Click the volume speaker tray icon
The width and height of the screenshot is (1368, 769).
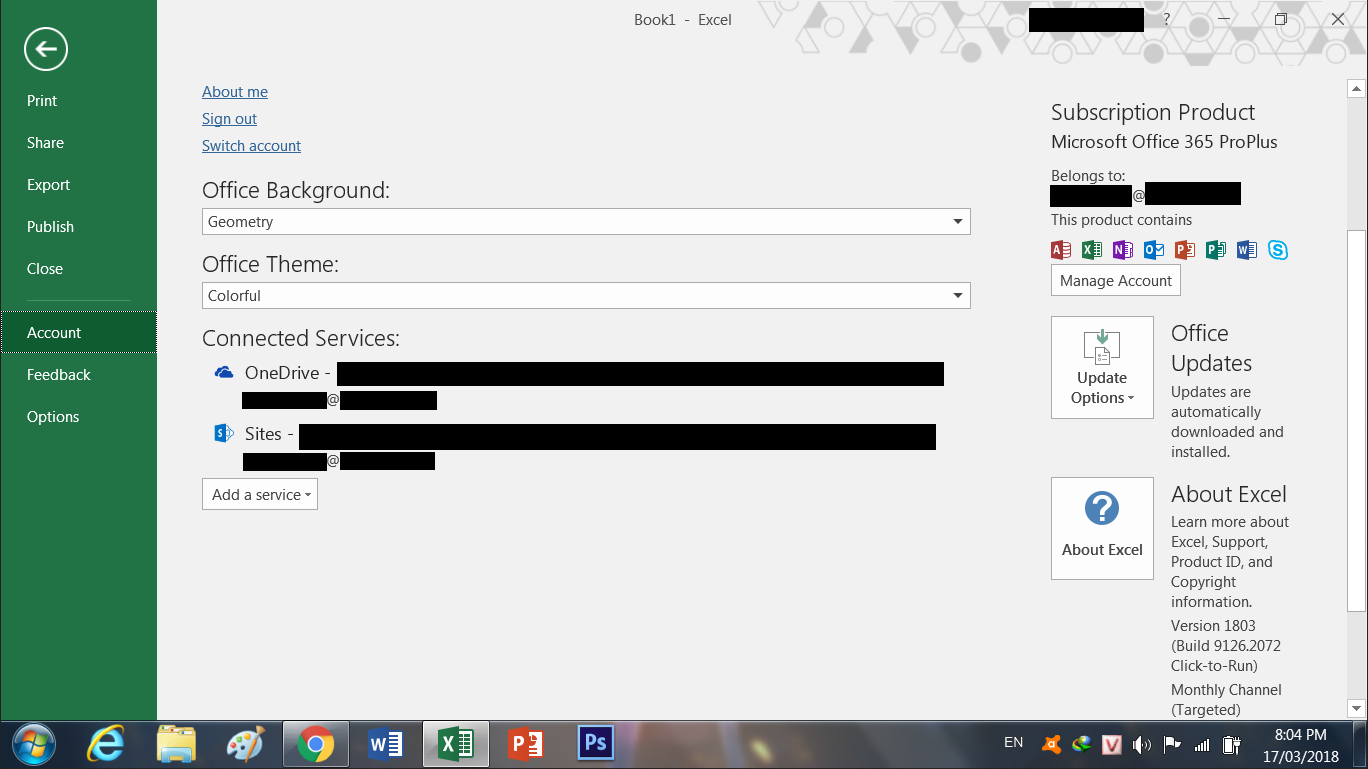(1142, 744)
